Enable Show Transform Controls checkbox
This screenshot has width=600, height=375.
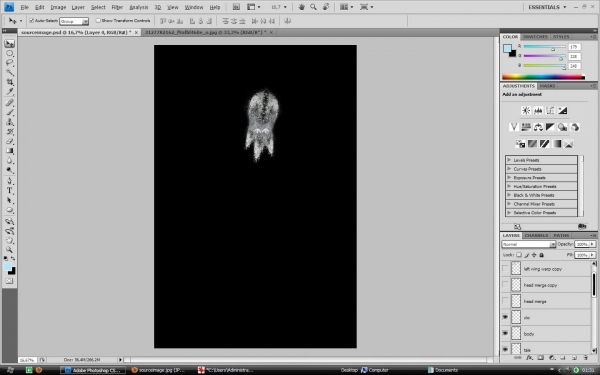coord(98,21)
